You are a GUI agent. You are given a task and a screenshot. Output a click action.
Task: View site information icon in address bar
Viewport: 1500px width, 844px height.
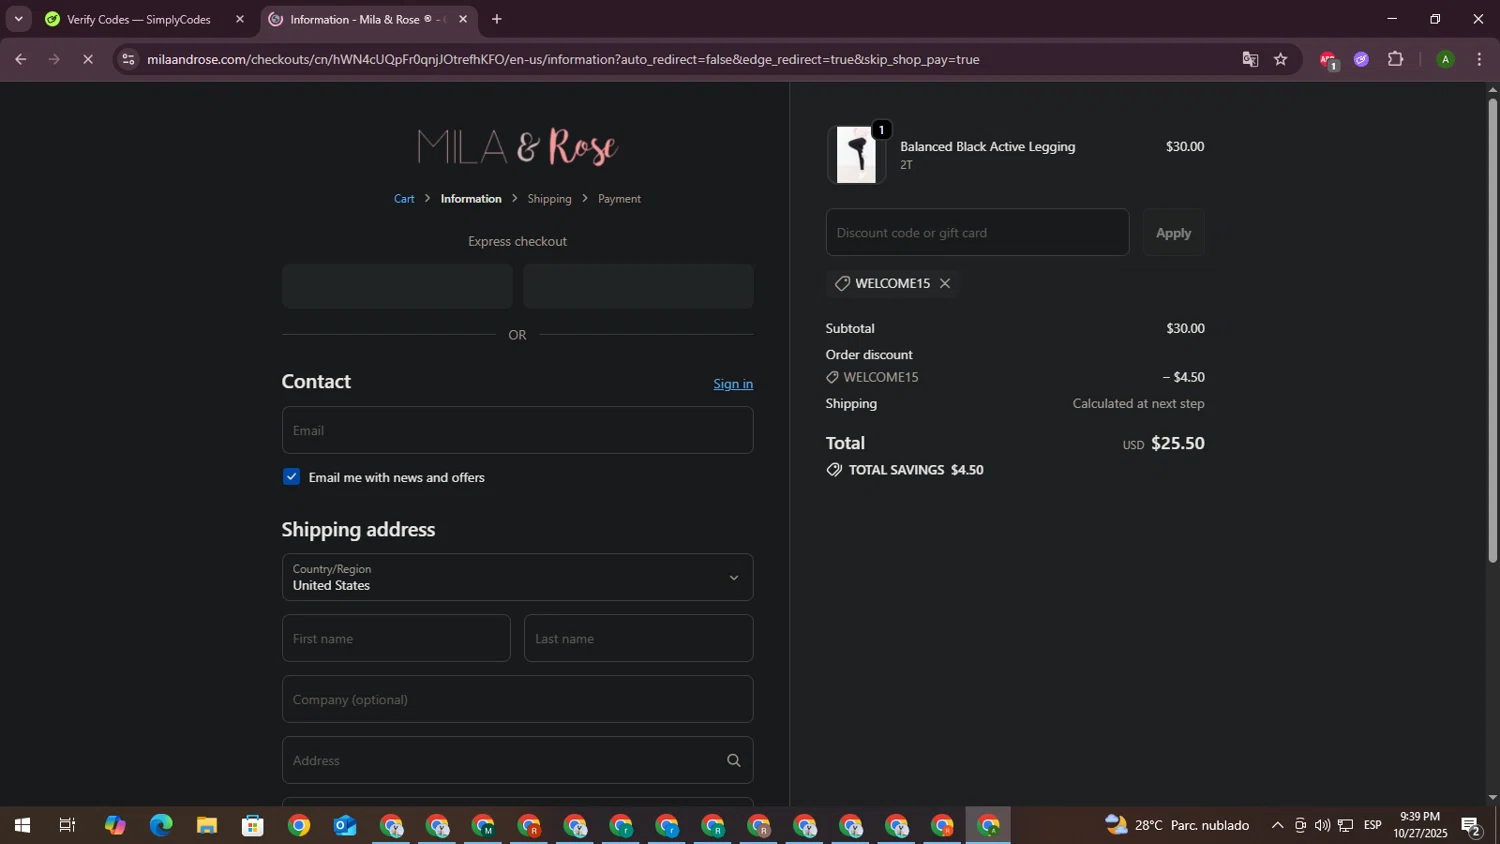[x=128, y=59]
